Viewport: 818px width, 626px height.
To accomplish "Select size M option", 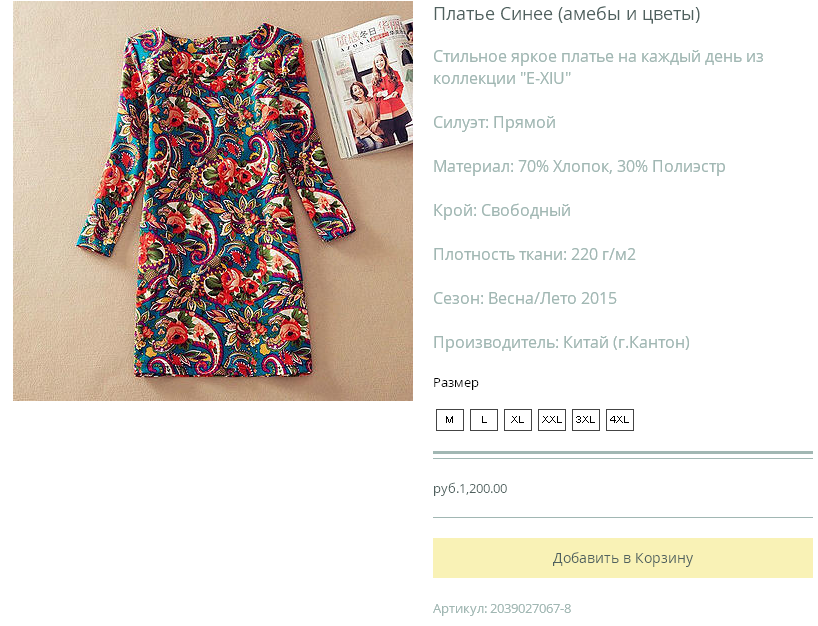I will tap(450, 420).
